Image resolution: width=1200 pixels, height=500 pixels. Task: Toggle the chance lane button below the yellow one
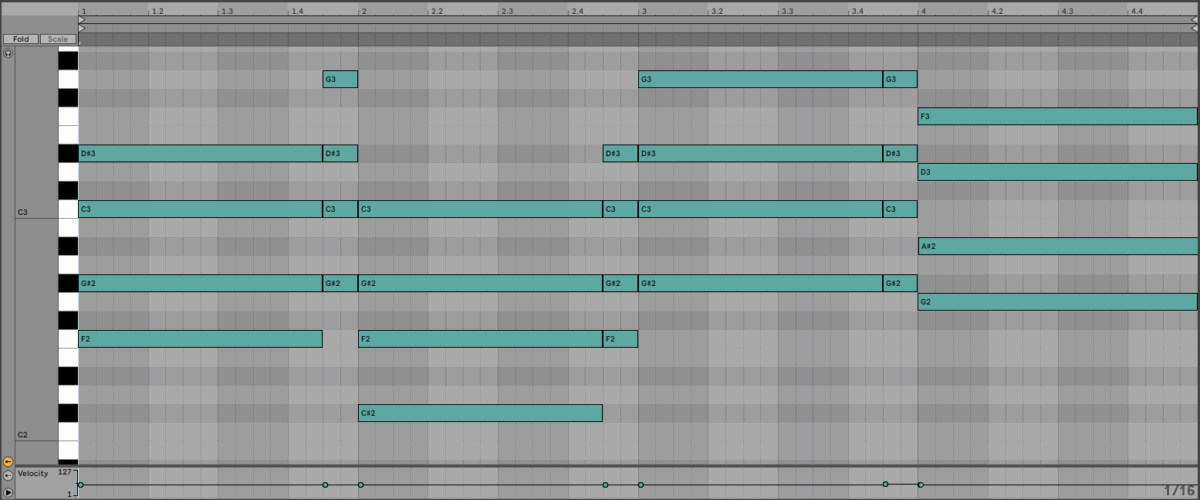tap(8, 476)
